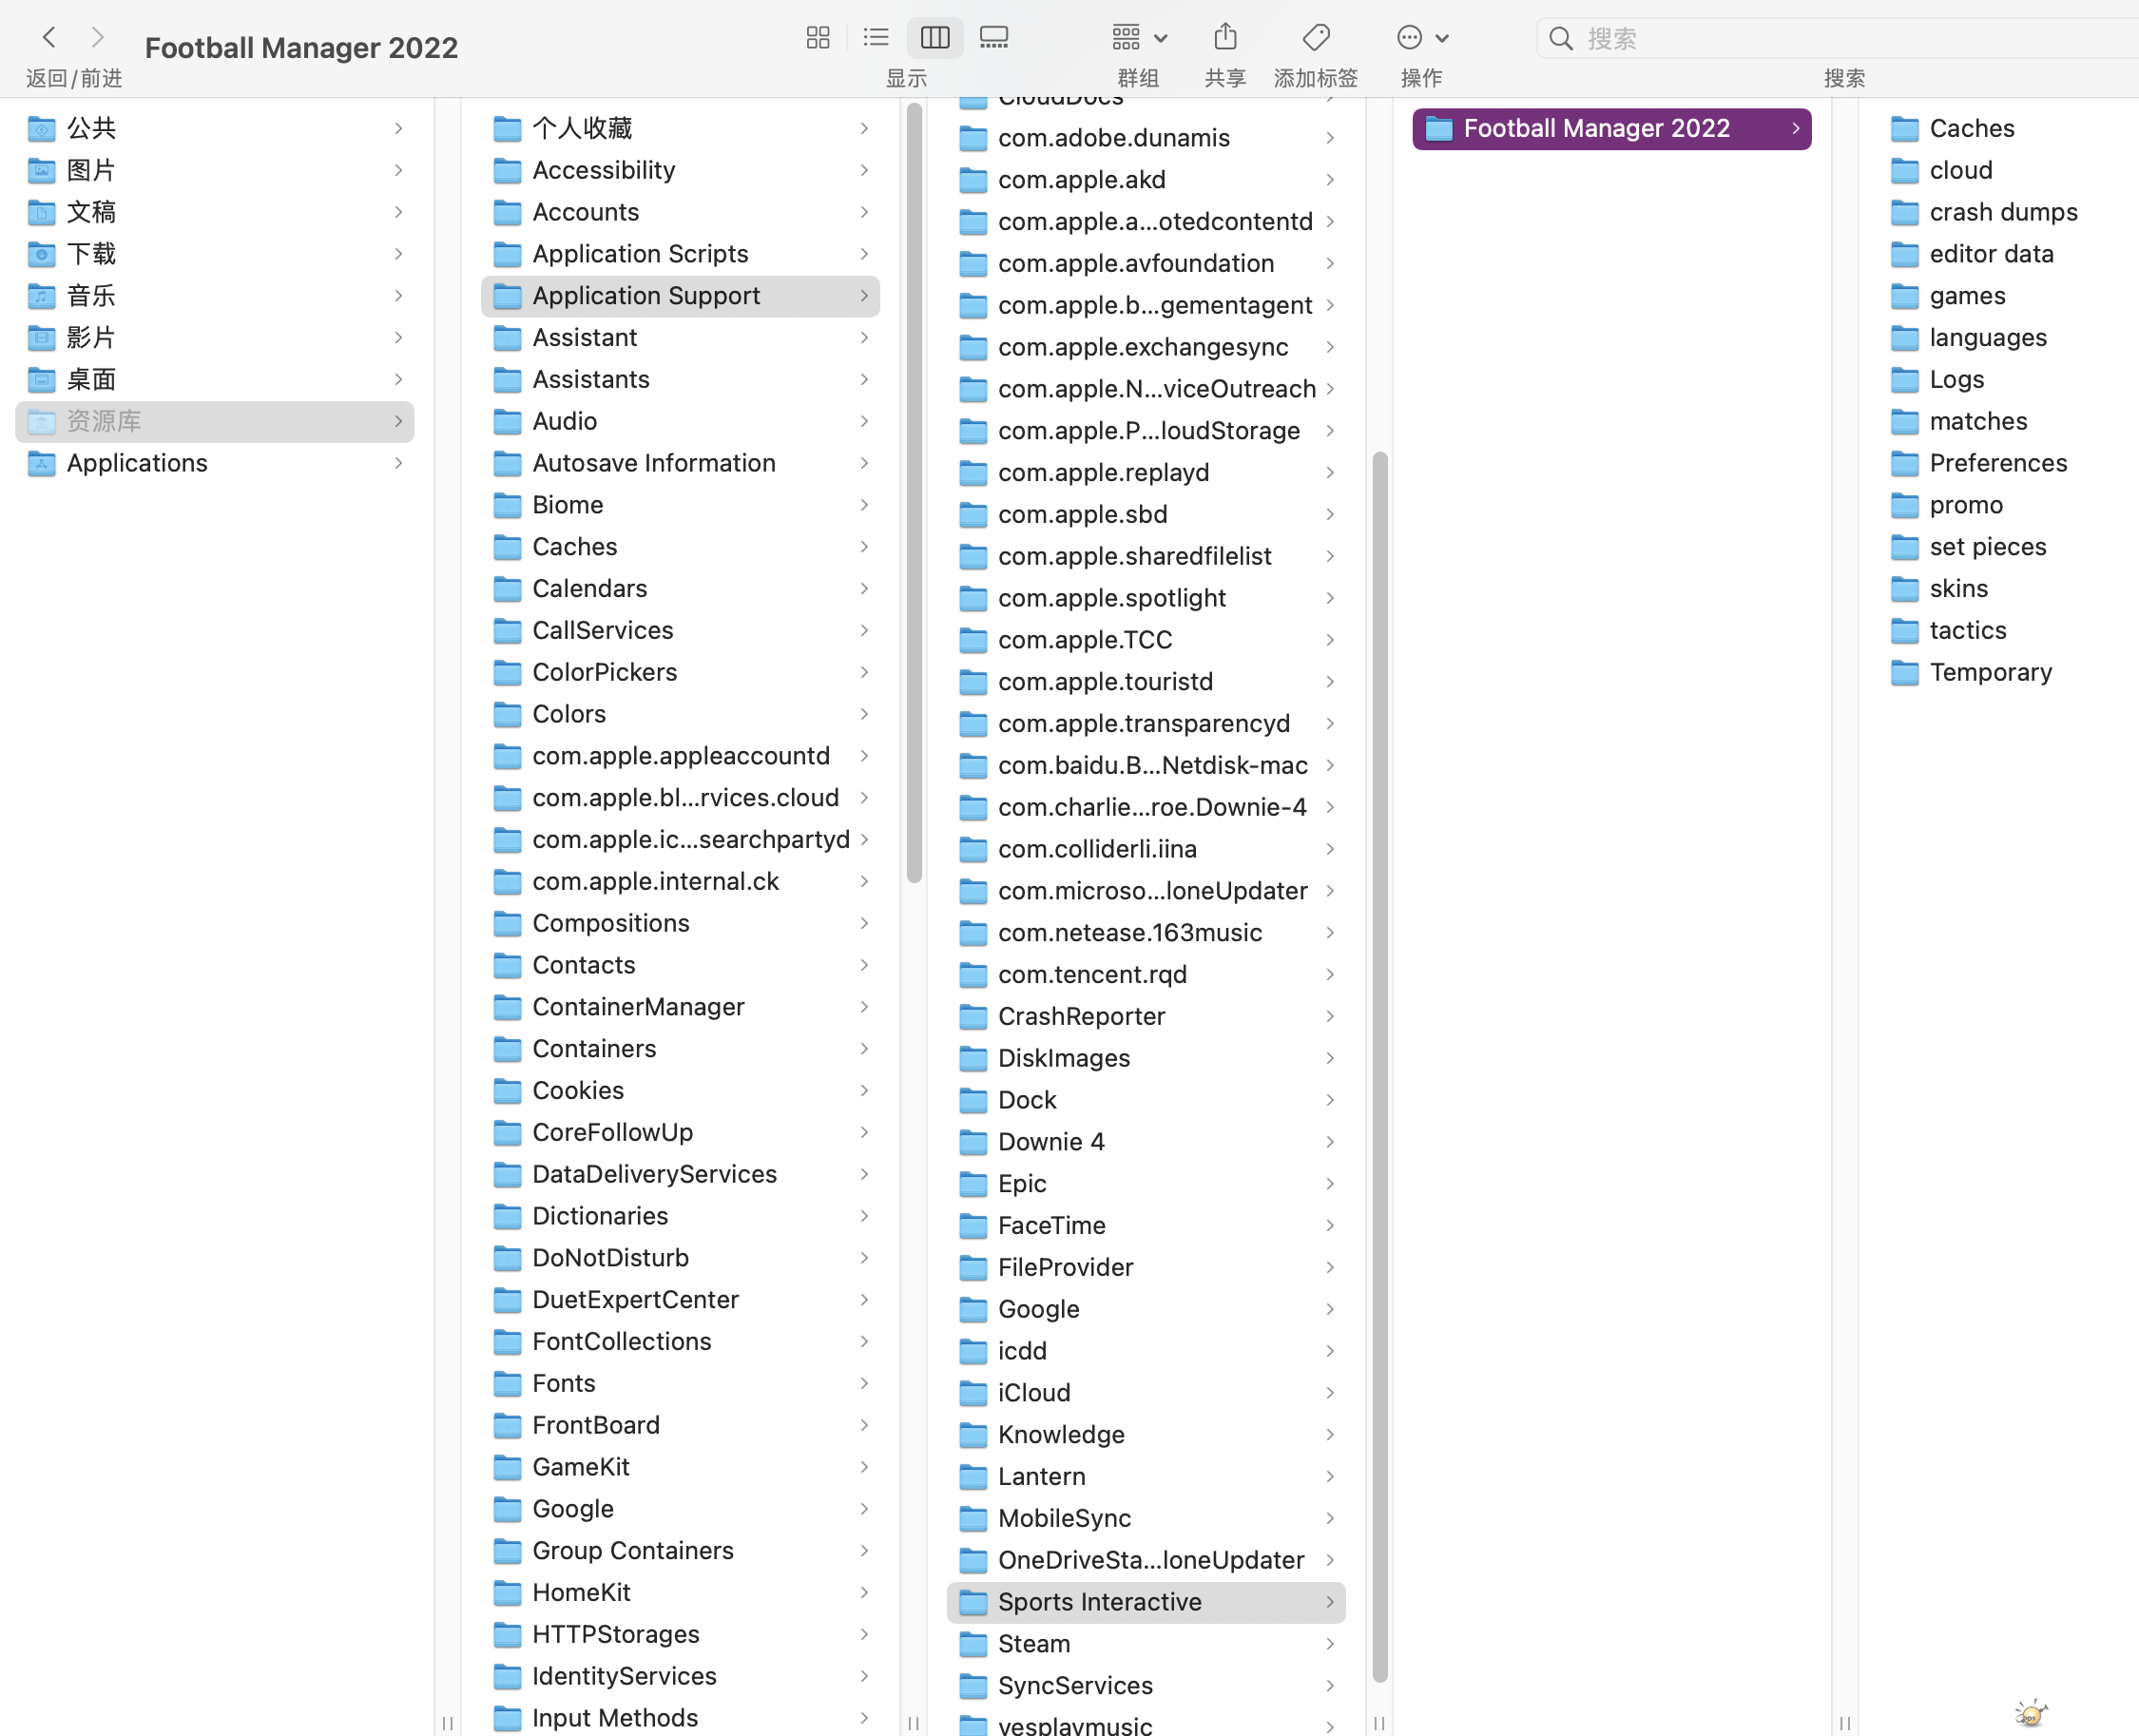Click the Library column vertical scrollbar
The height and width of the screenshot is (1736, 2139).
pyautogui.click(x=914, y=493)
